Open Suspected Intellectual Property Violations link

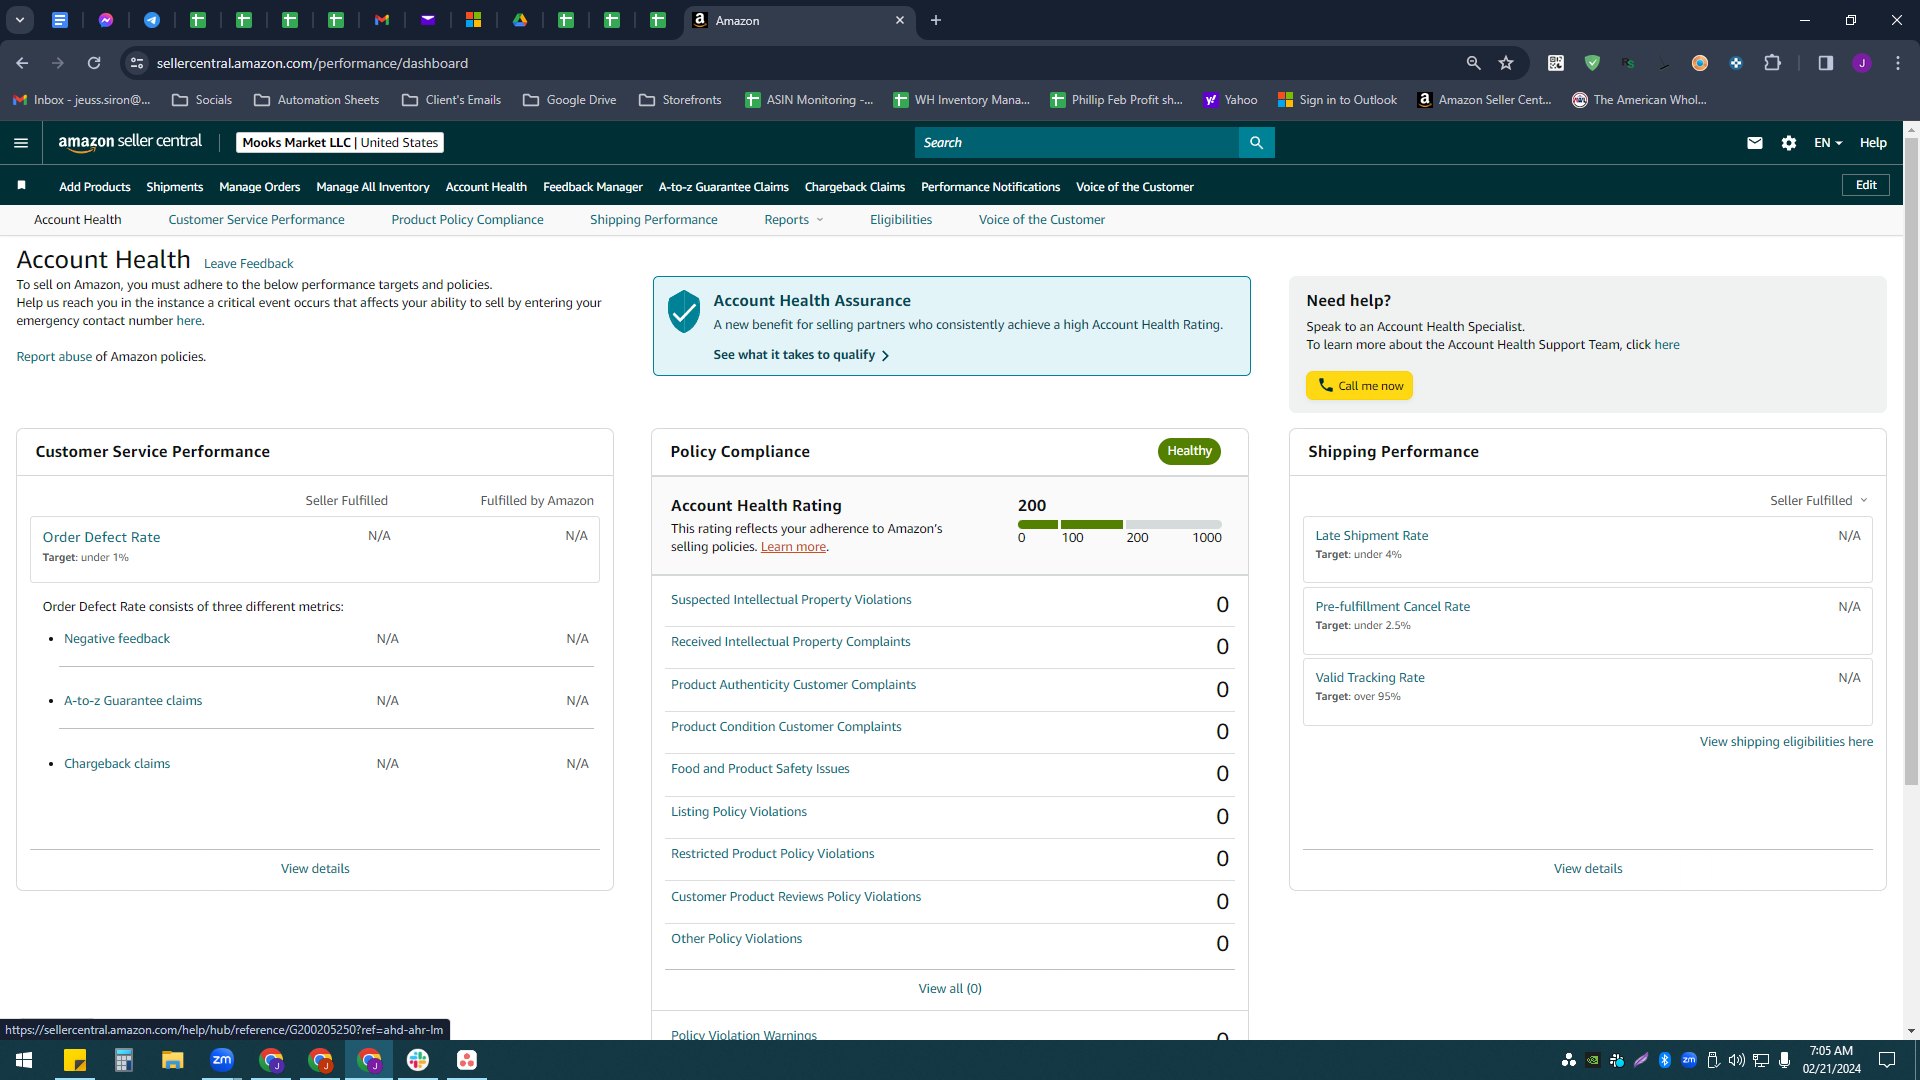coord(791,600)
